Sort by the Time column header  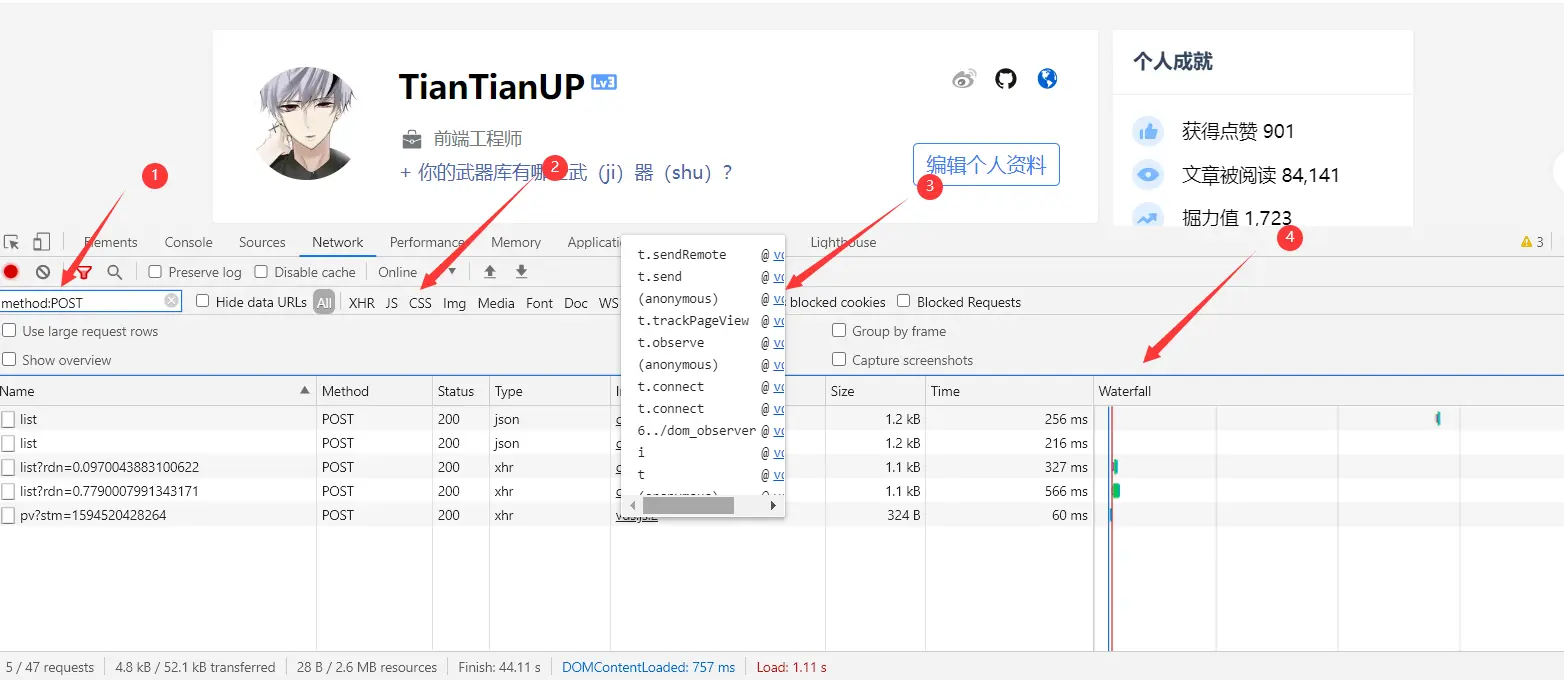[x=1009, y=391]
